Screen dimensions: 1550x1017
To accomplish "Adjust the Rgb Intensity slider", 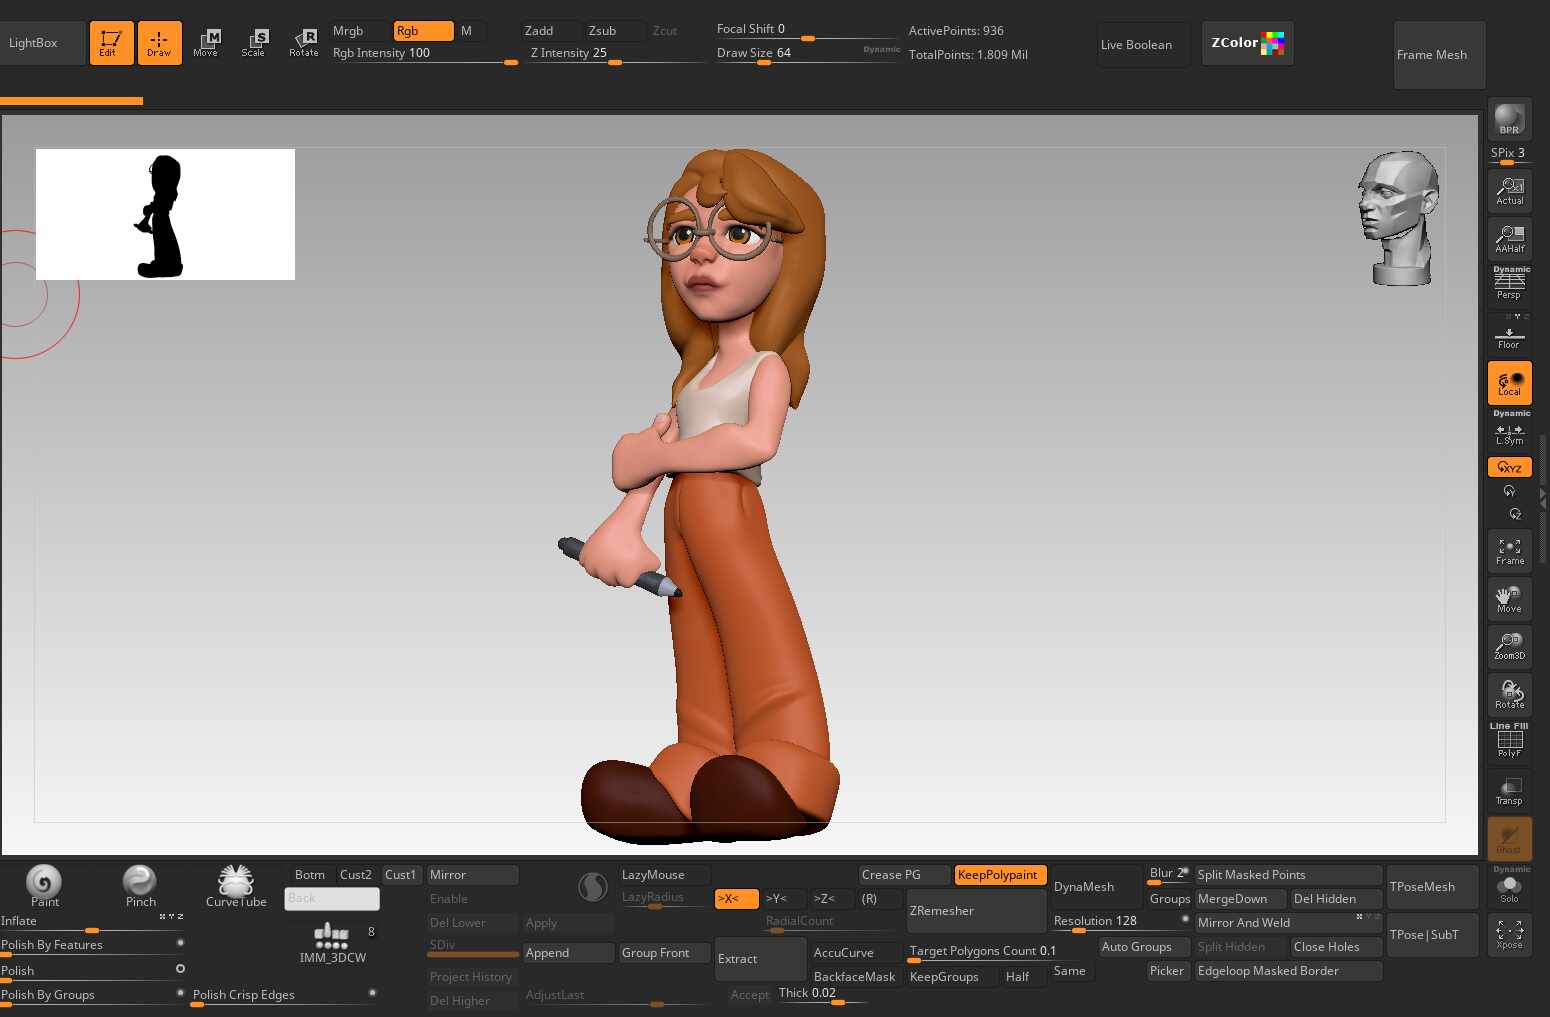I will pos(424,54).
